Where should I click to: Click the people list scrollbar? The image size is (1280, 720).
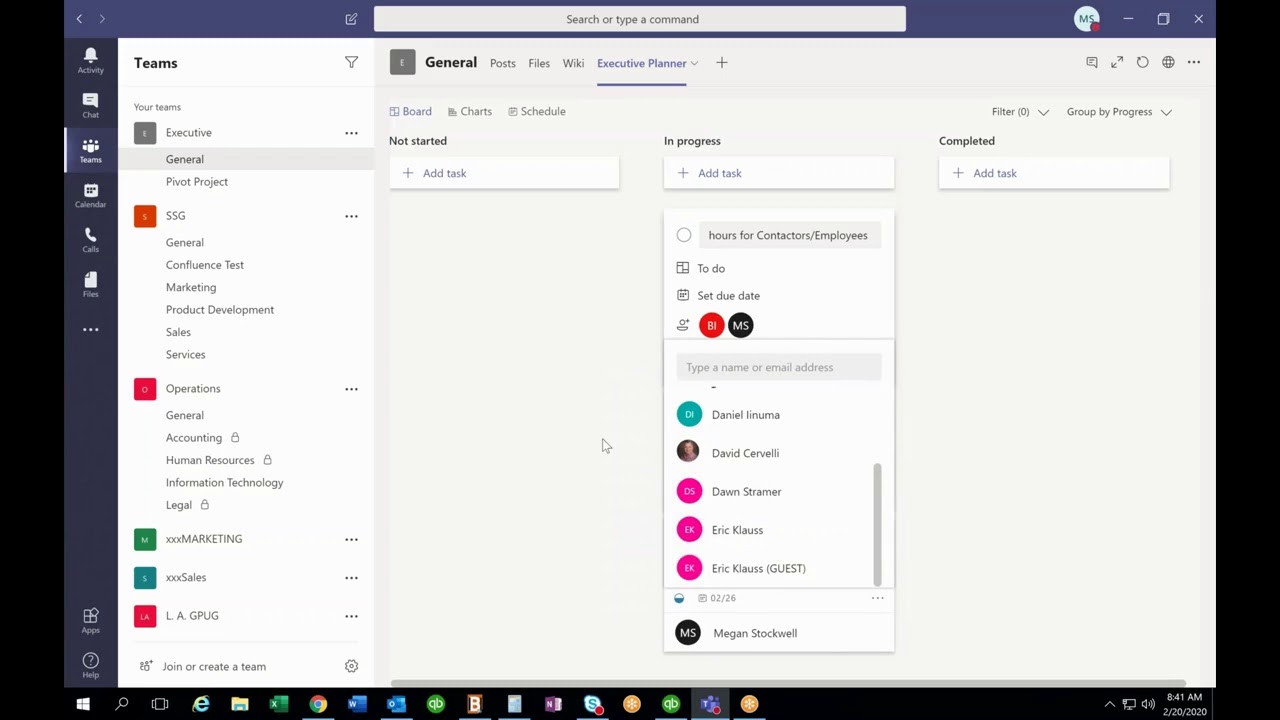(877, 524)
